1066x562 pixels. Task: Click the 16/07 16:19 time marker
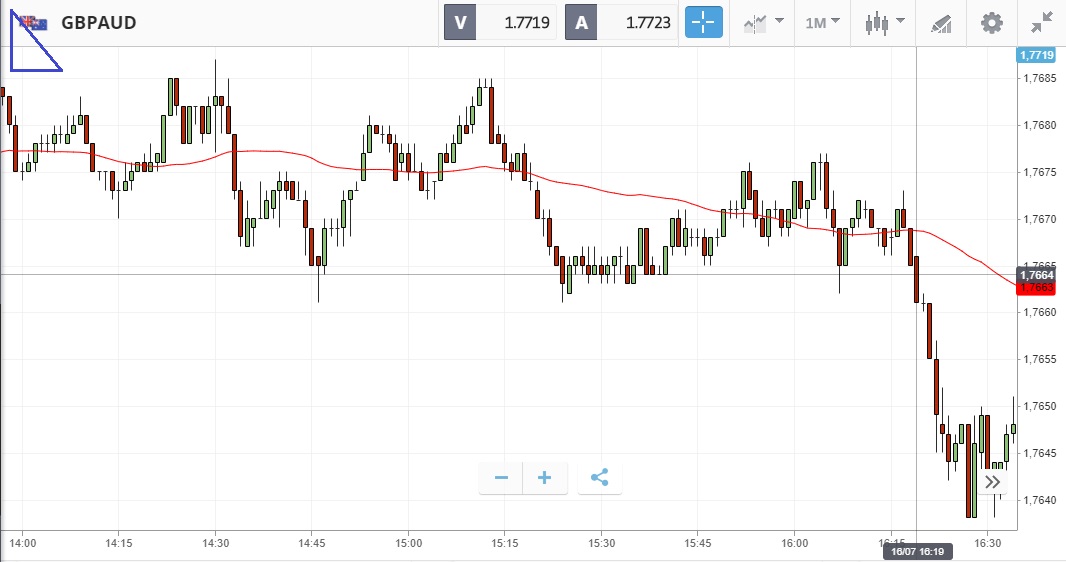click(x=916, y=551)
